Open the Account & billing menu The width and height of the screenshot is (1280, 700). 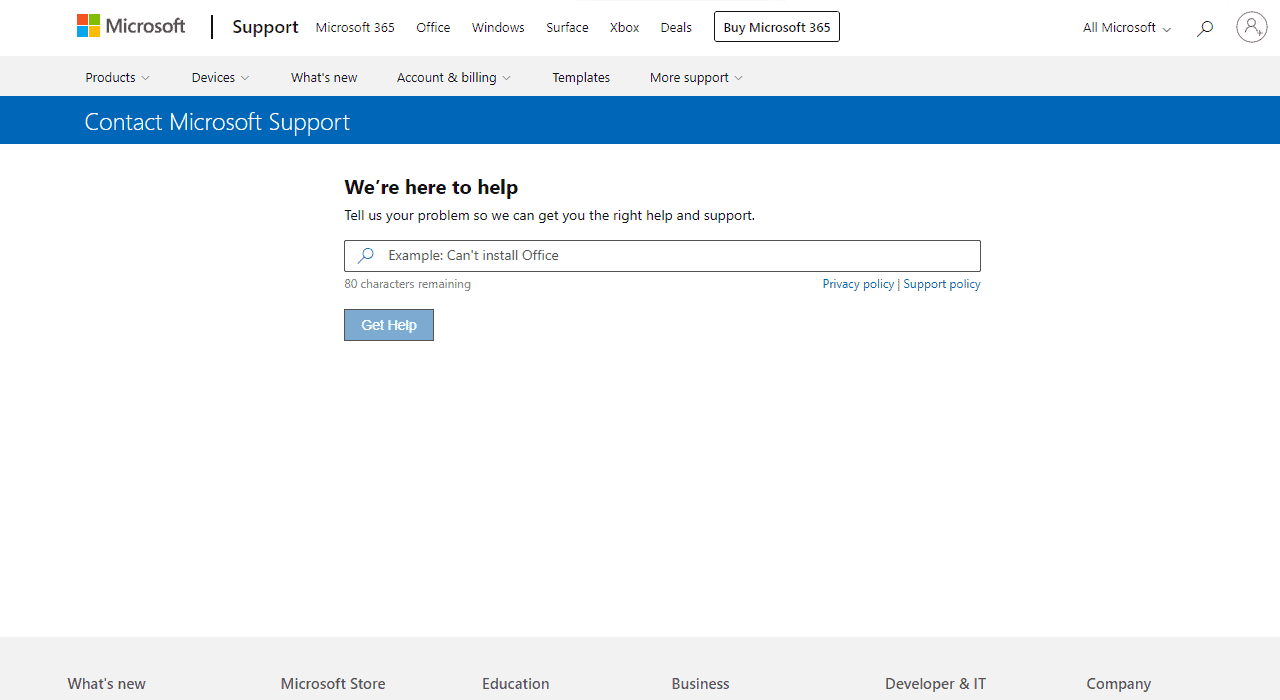[453, 77]
